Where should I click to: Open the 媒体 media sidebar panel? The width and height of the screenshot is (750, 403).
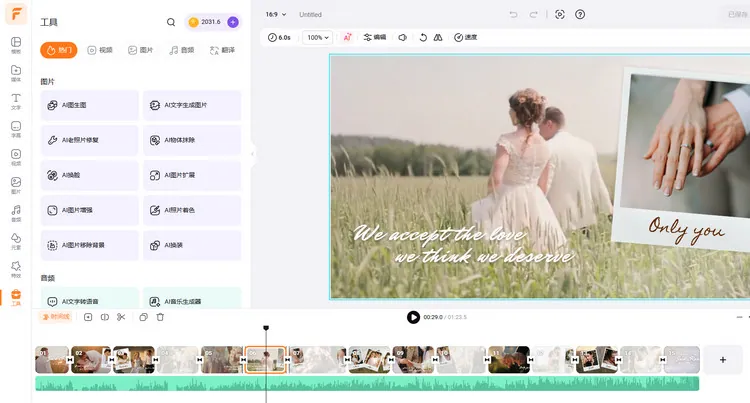pyautogui.click(x=16, y=73)
